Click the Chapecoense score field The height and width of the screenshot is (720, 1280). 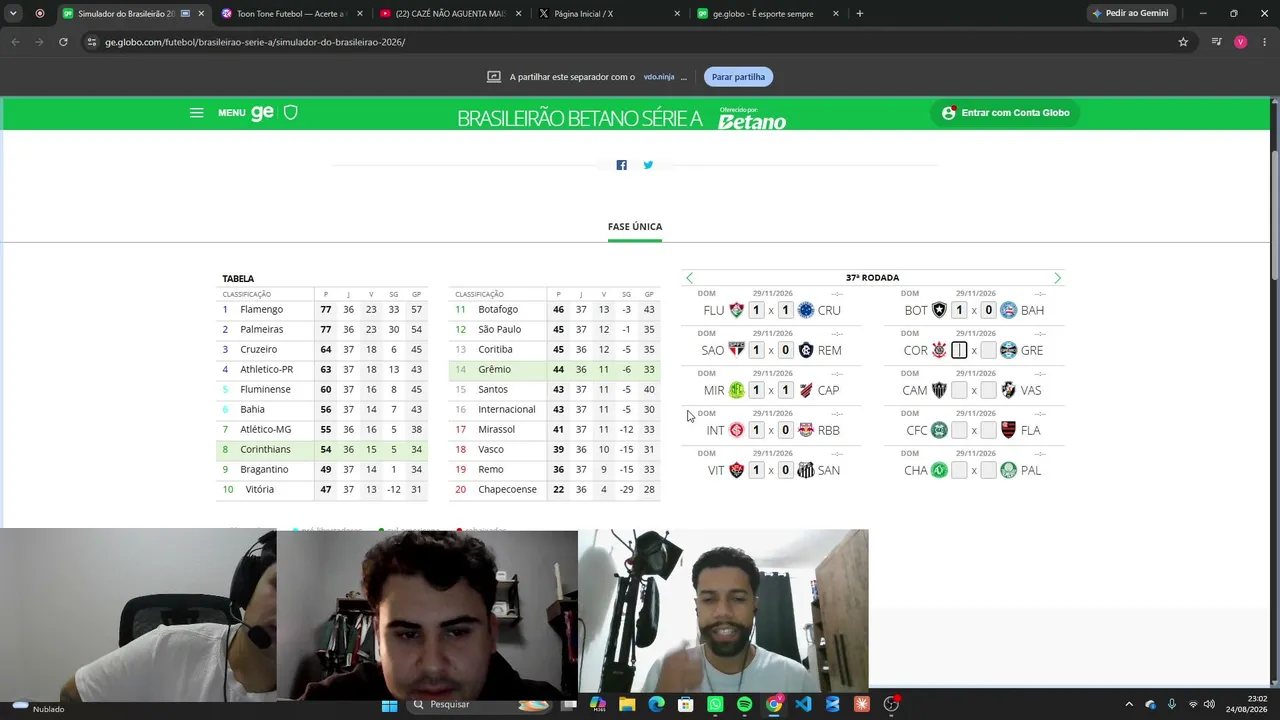pos(959,470)
